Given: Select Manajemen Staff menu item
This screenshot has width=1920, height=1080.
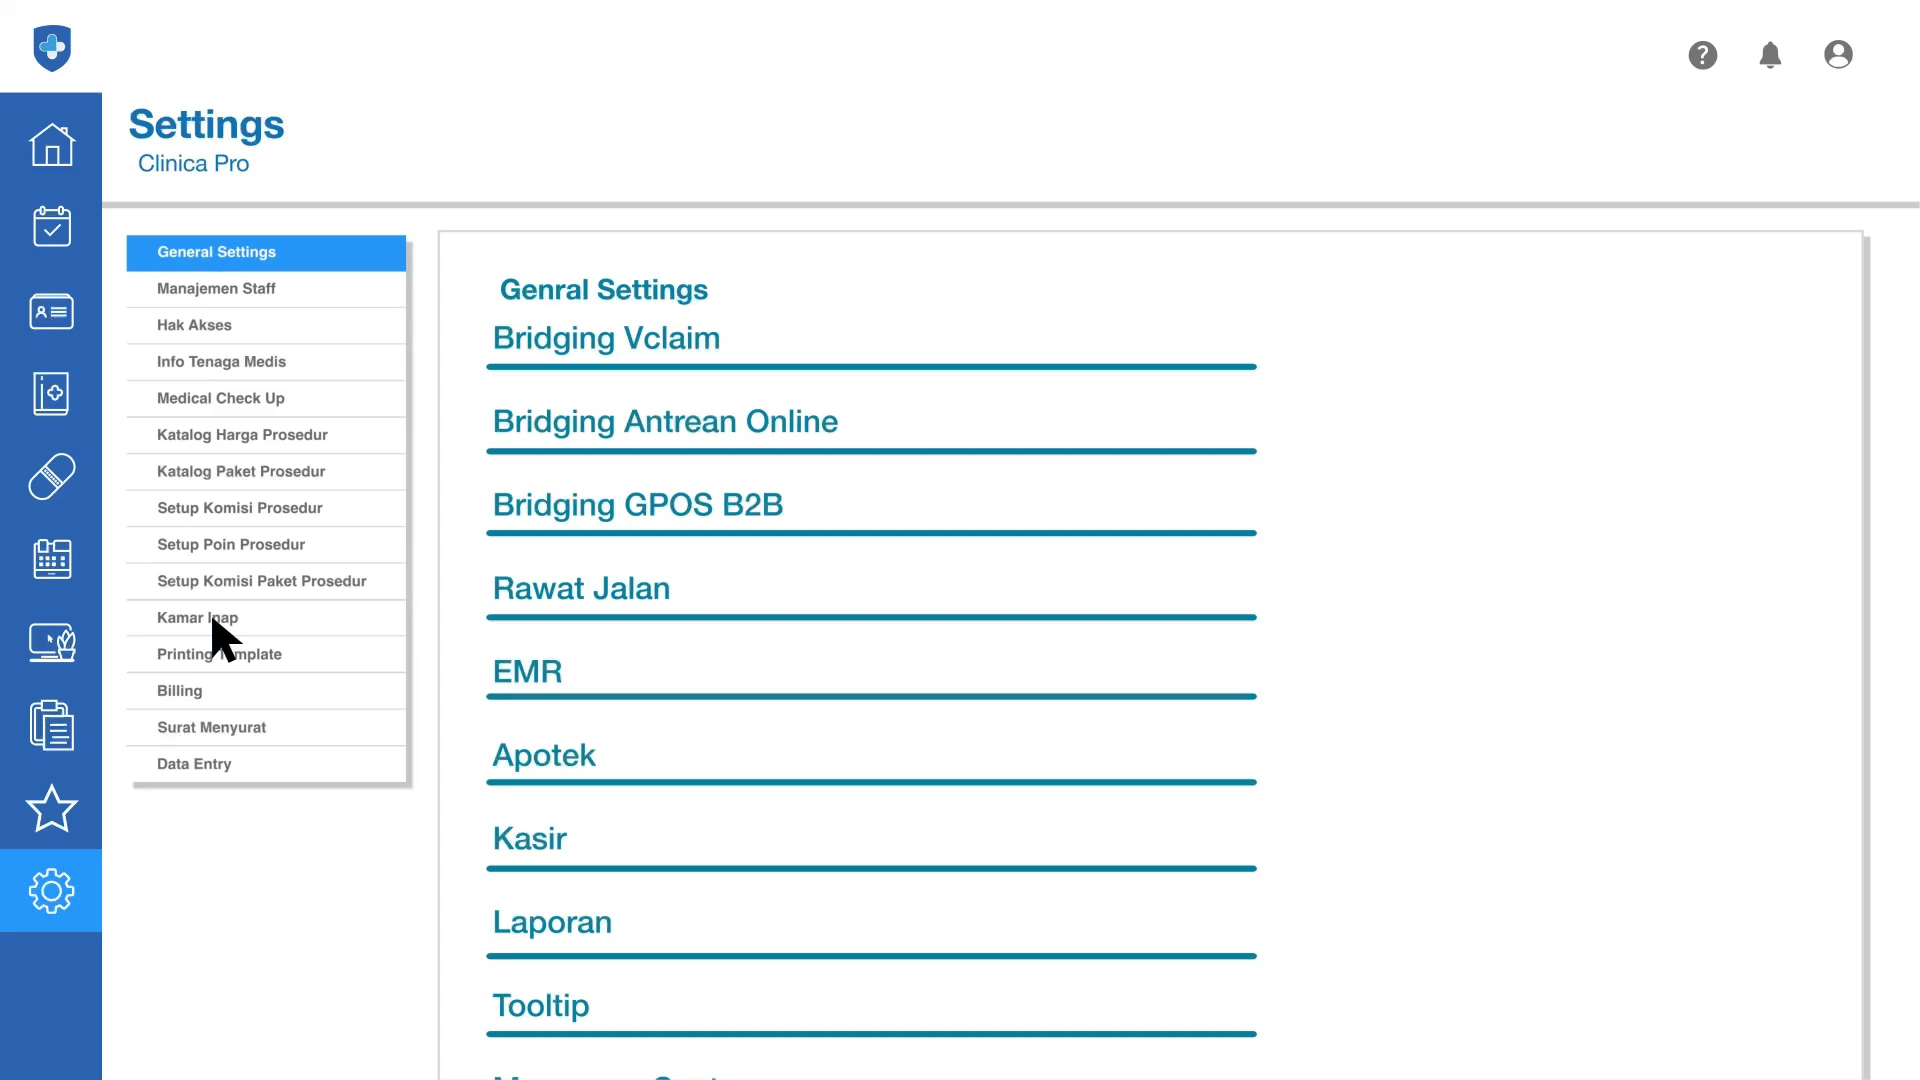Looking at the screenshot, I should coord(216,289).
